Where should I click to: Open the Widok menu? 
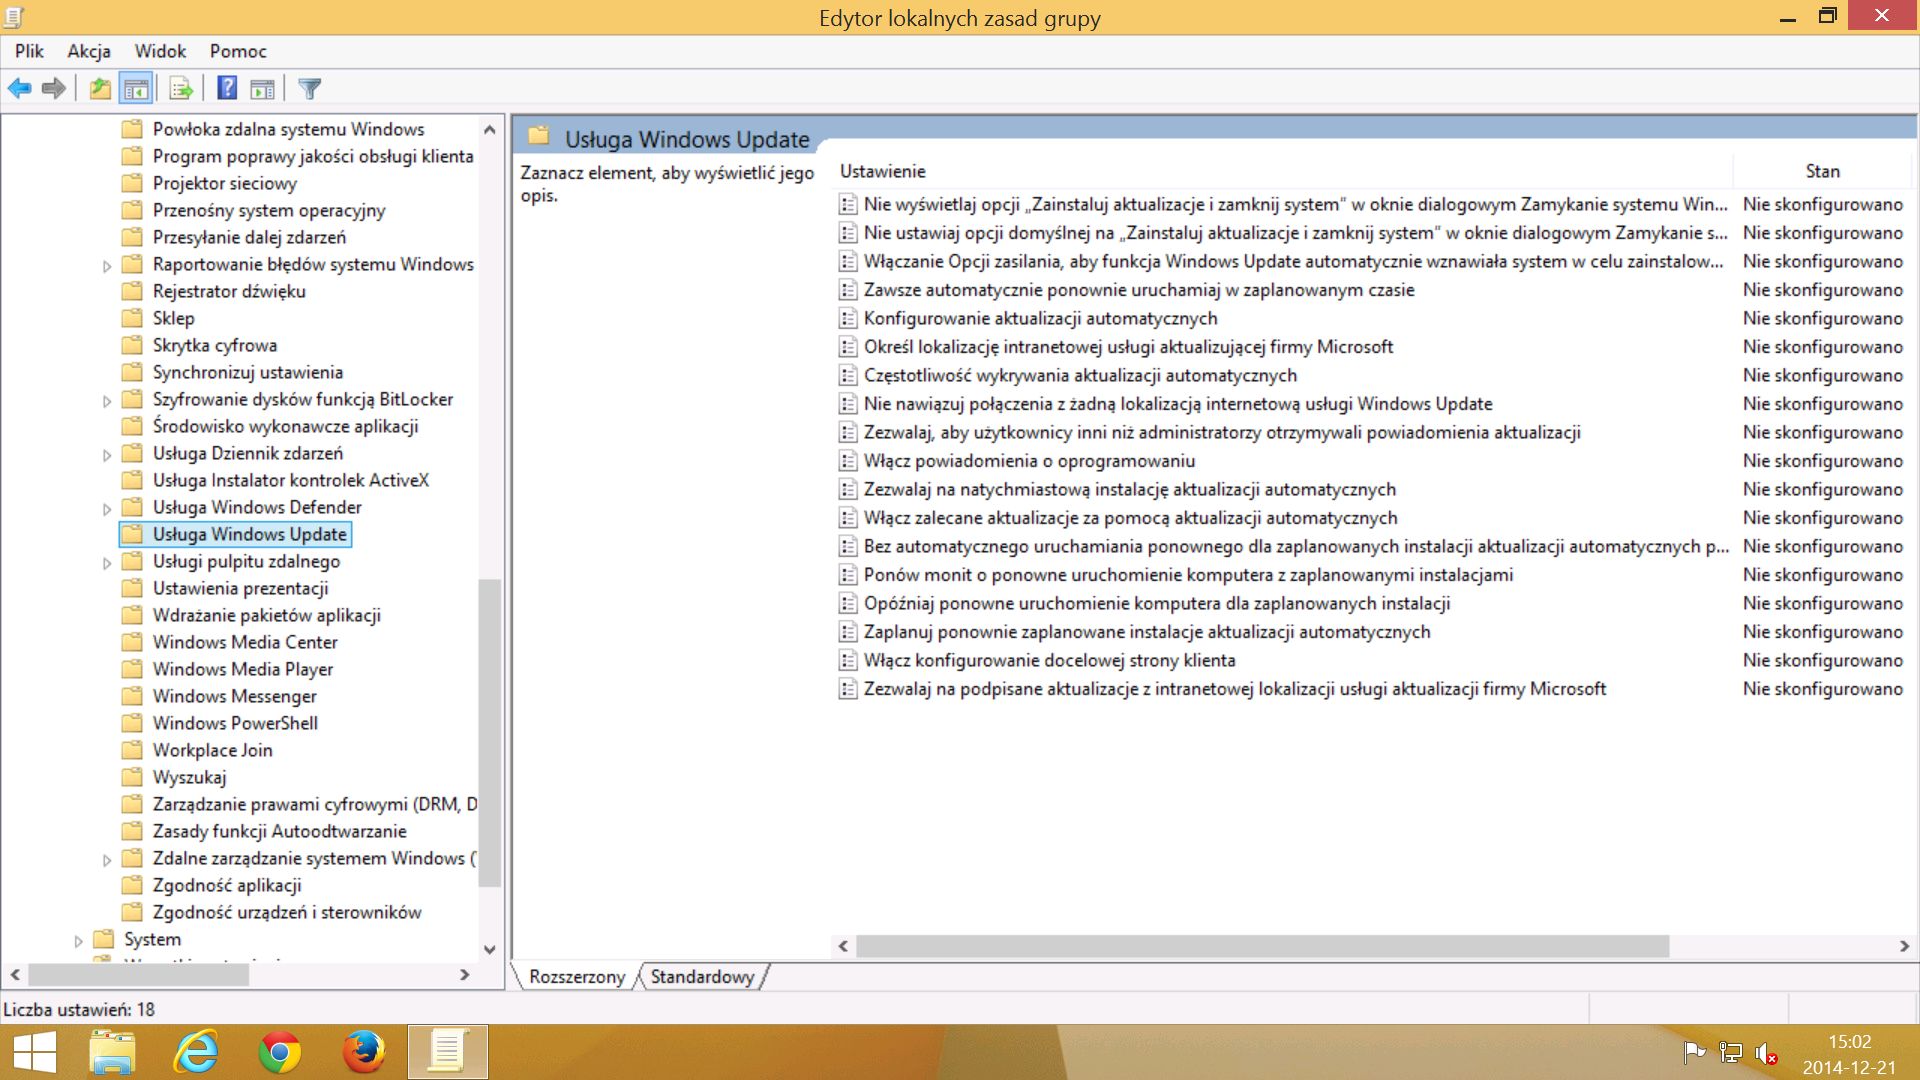click(160, 51)
